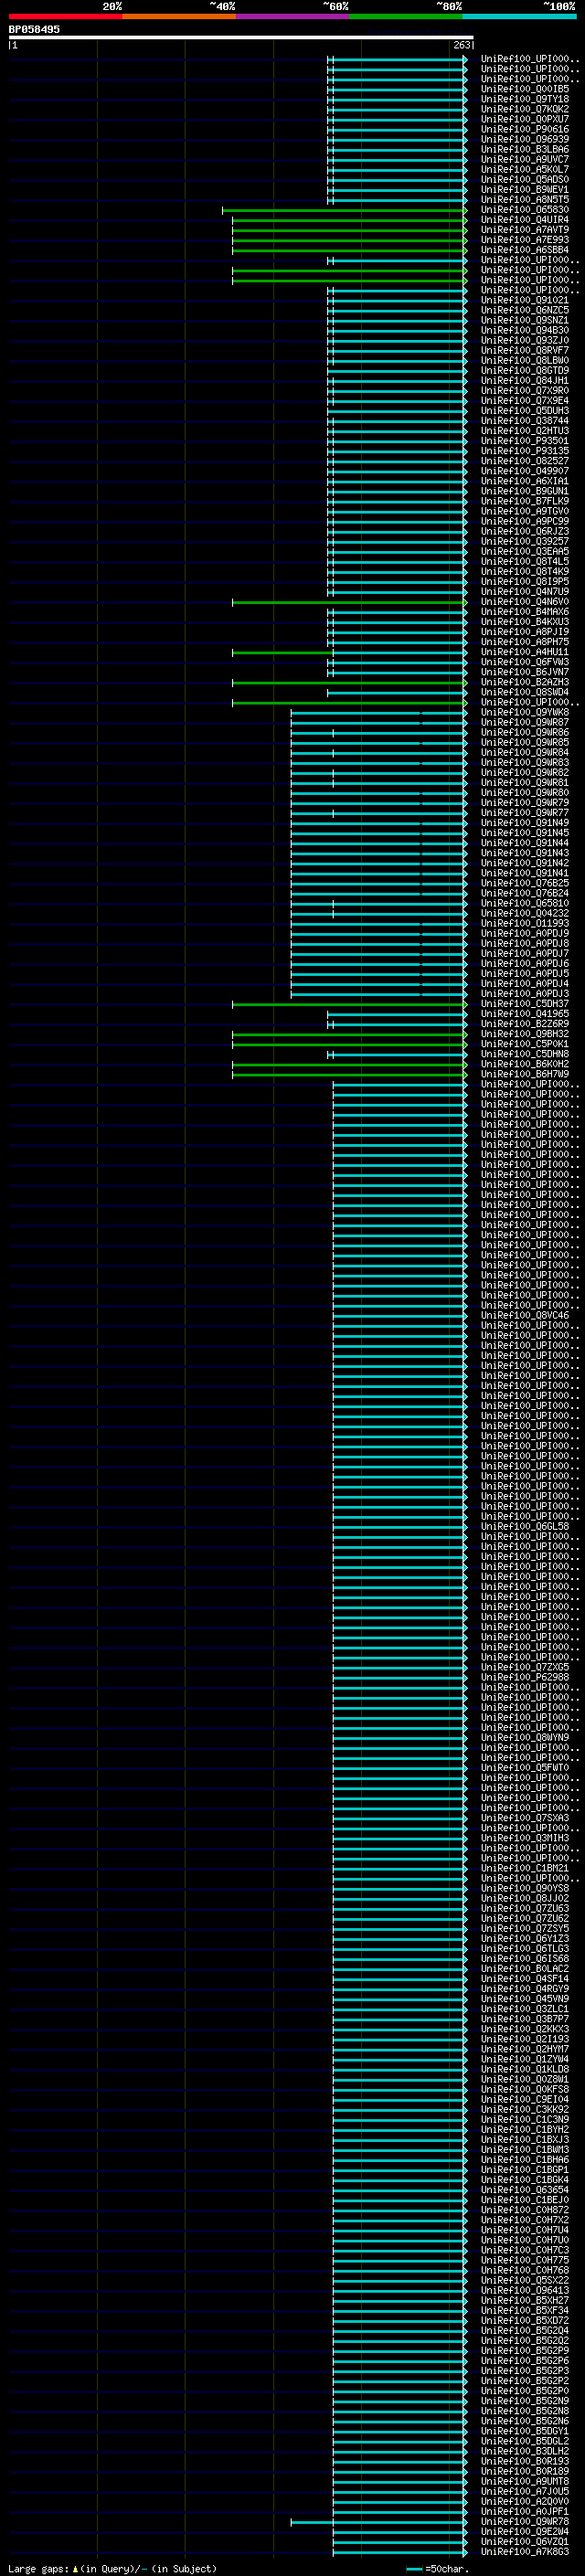Click cyan alignment bar of UniRef100_Q5DUH3
Viewport: 585px width, 2576px height.
tap(397, 411)
